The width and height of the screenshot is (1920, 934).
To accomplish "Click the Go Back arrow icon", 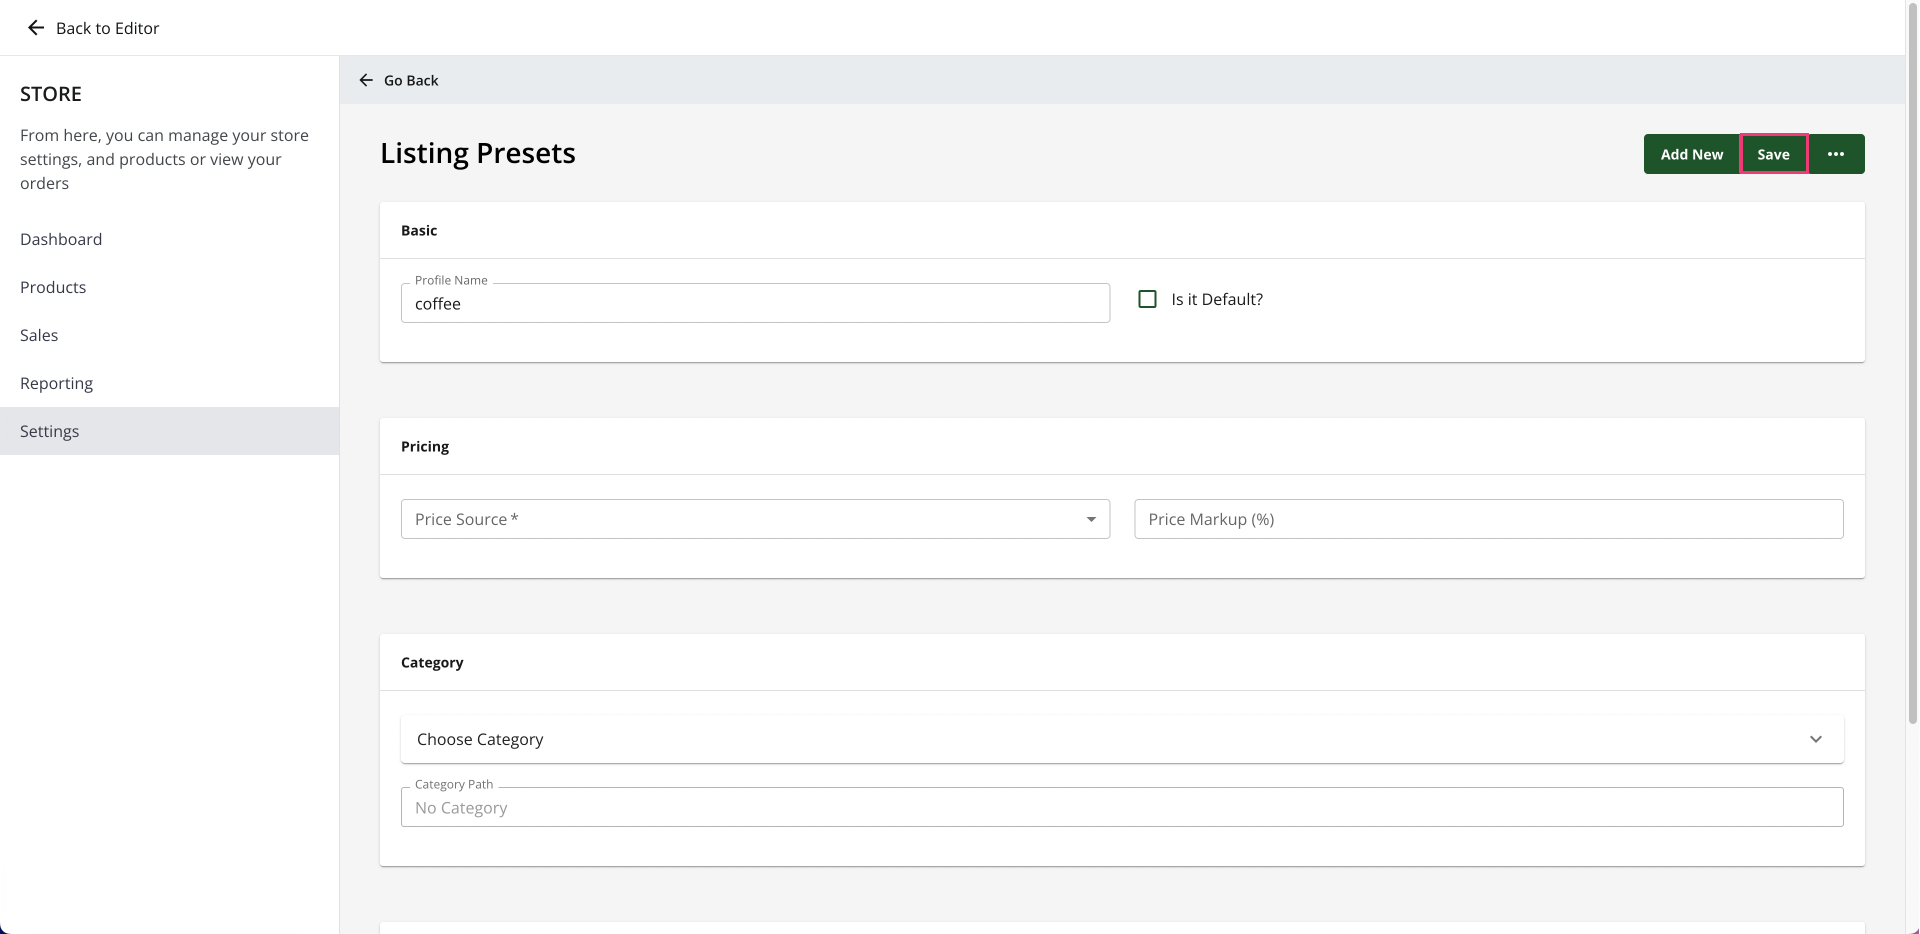I will (366, 80).
